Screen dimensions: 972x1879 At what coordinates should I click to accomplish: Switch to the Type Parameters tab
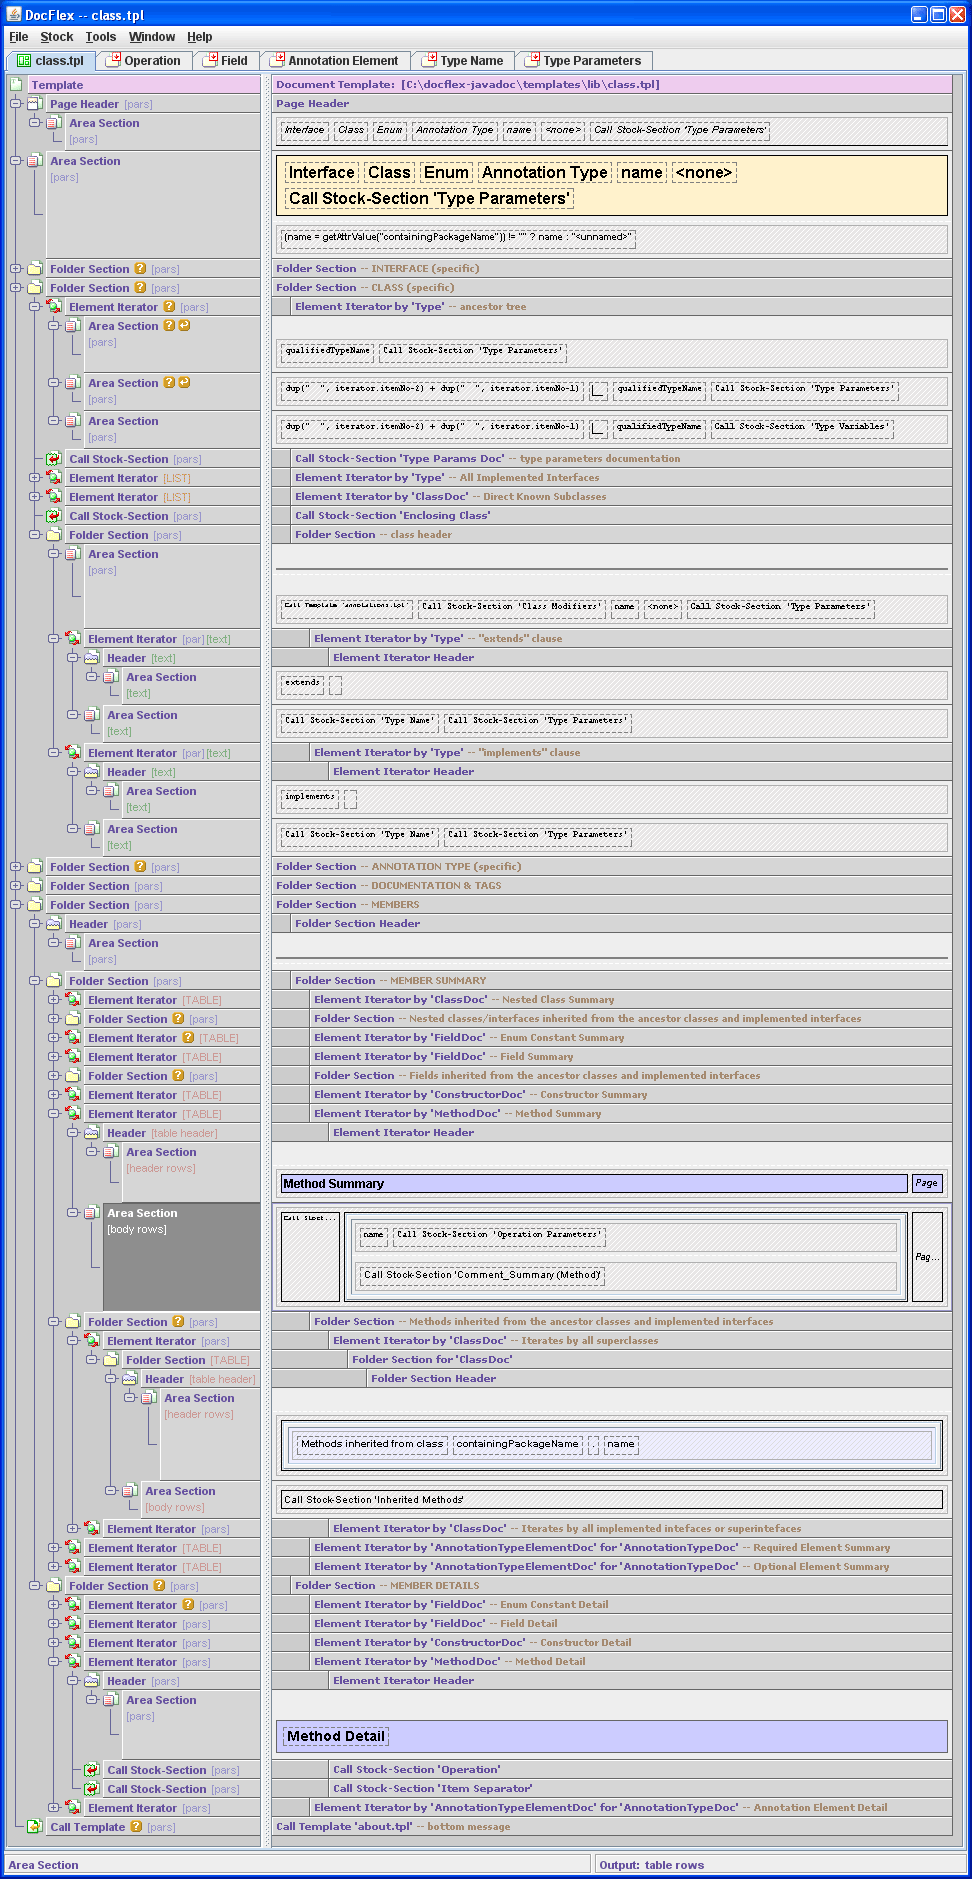592,61
